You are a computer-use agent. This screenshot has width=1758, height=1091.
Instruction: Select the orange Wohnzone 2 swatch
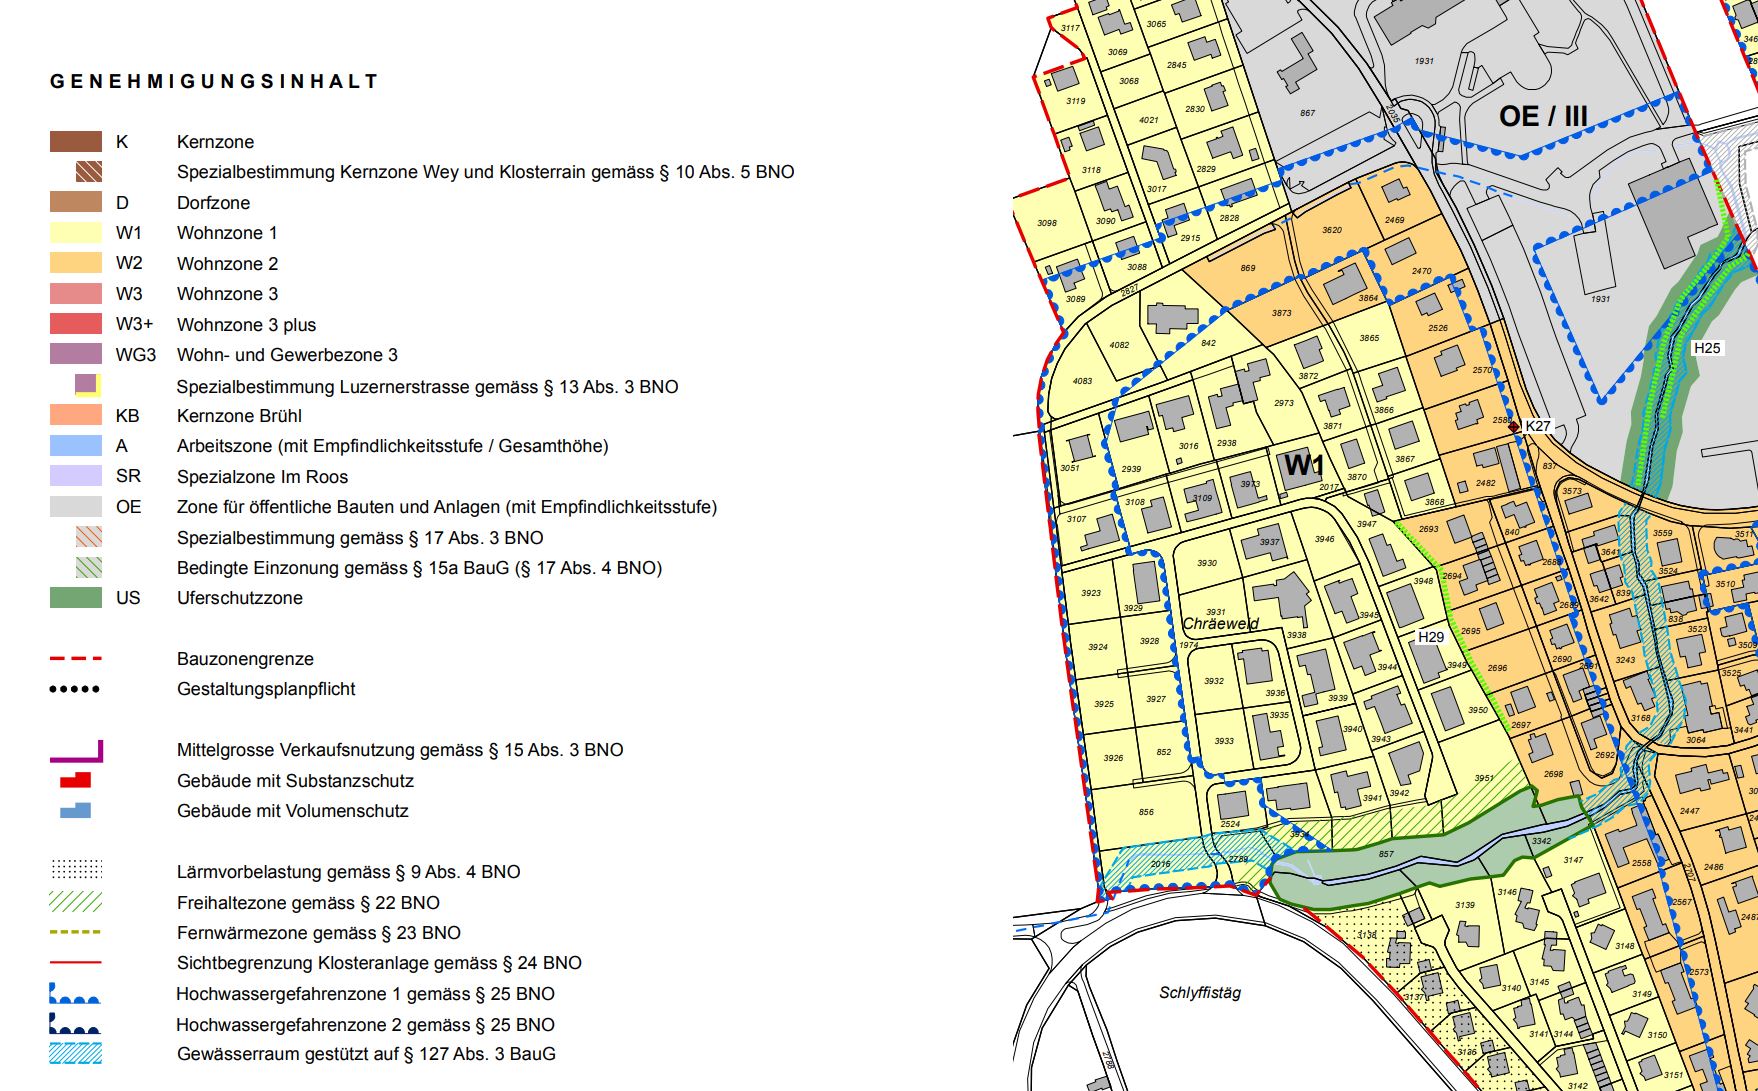(x=76, y=263)
